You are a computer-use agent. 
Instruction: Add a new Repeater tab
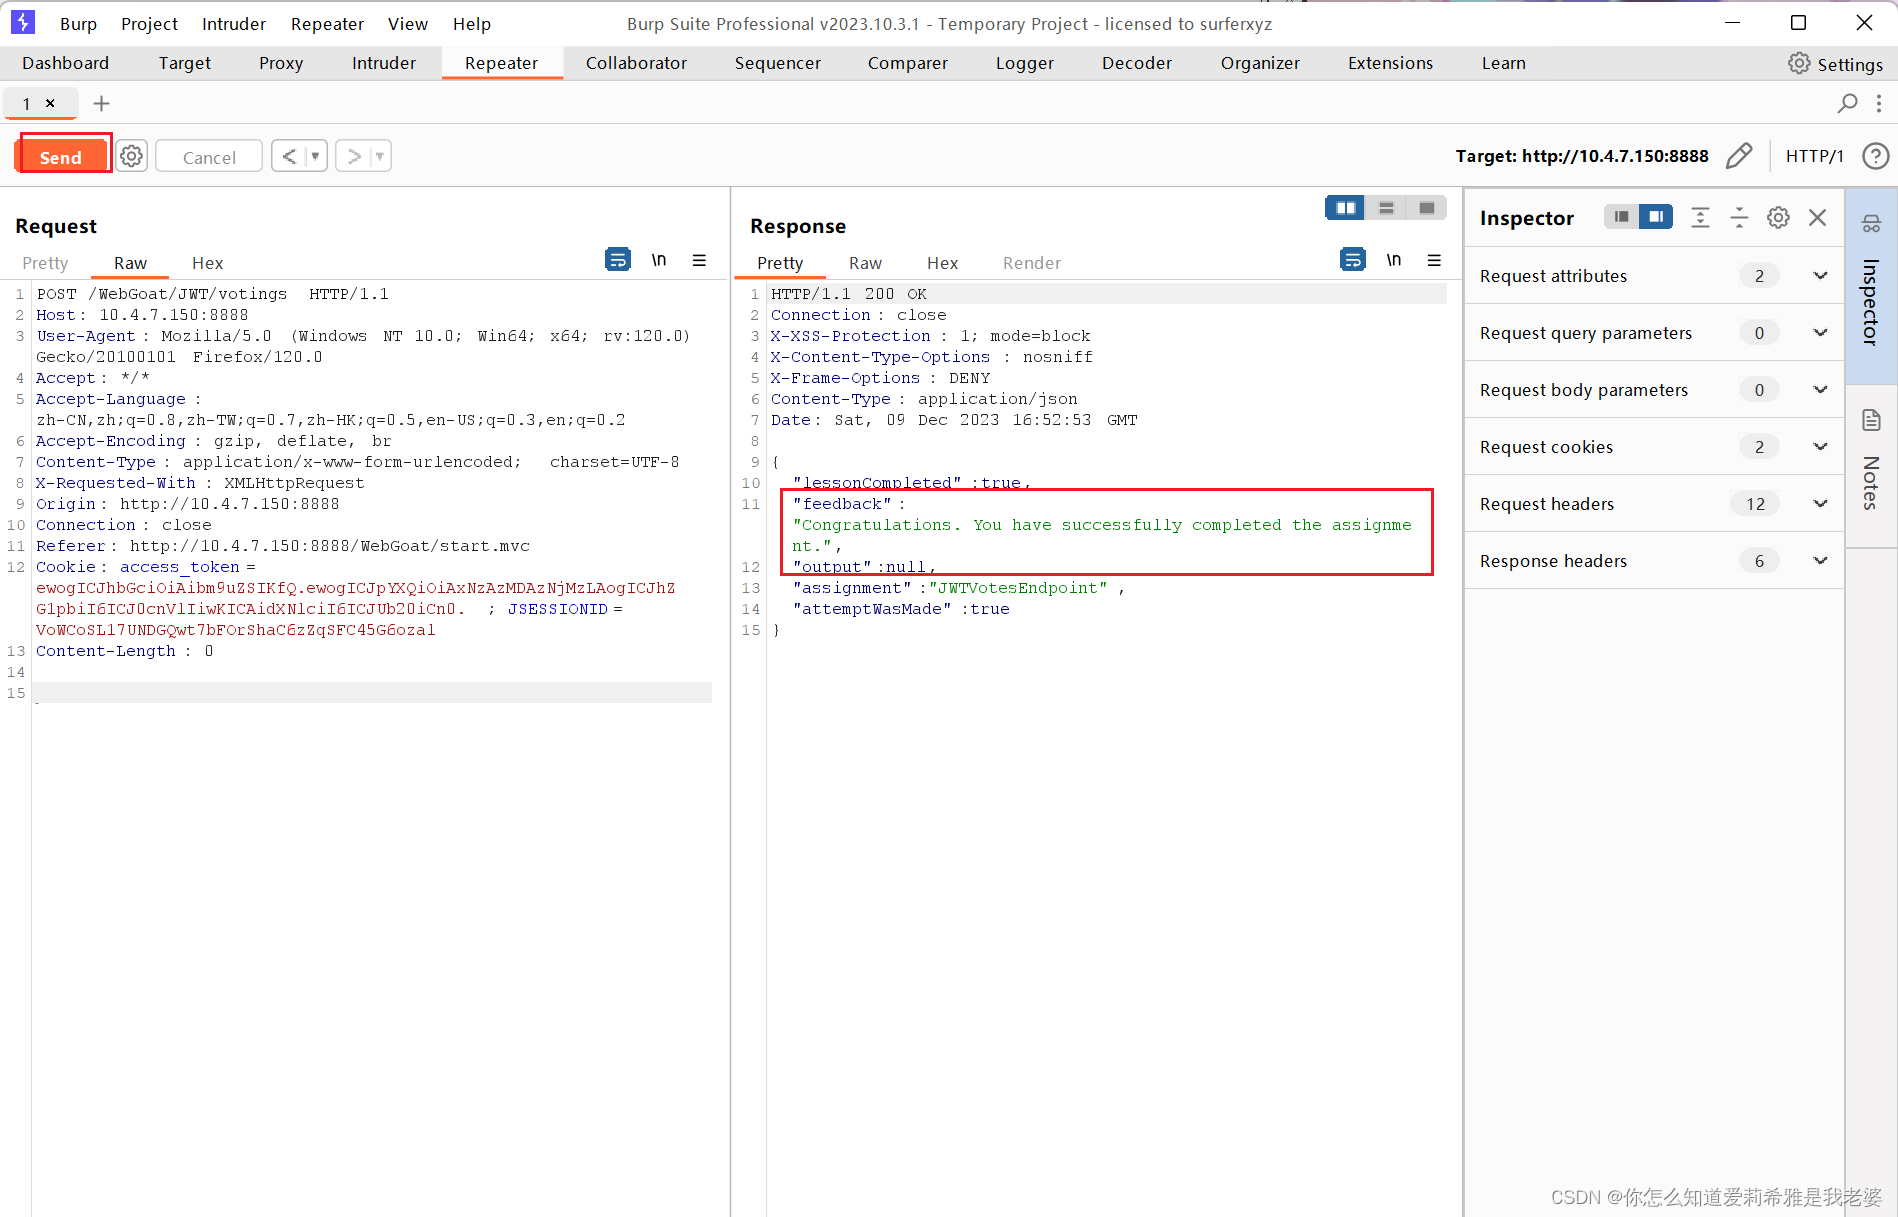(101, 103)
